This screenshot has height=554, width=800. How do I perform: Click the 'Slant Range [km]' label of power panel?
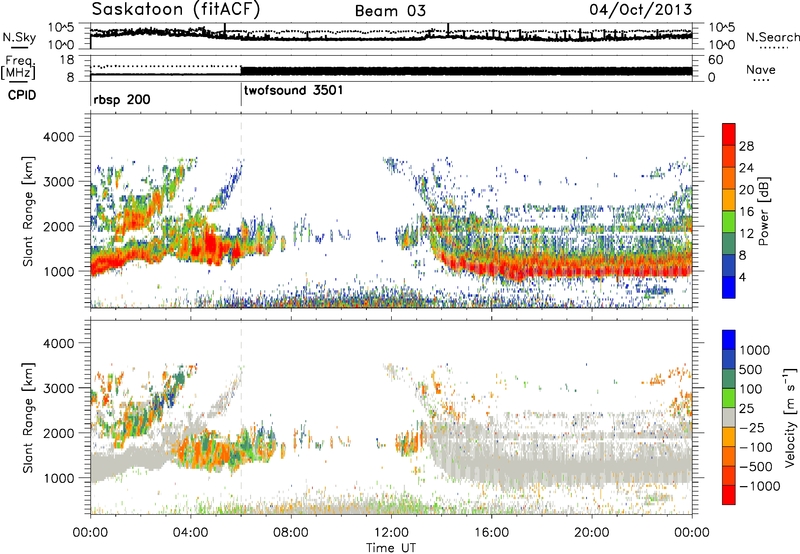[x=28, y=211]
